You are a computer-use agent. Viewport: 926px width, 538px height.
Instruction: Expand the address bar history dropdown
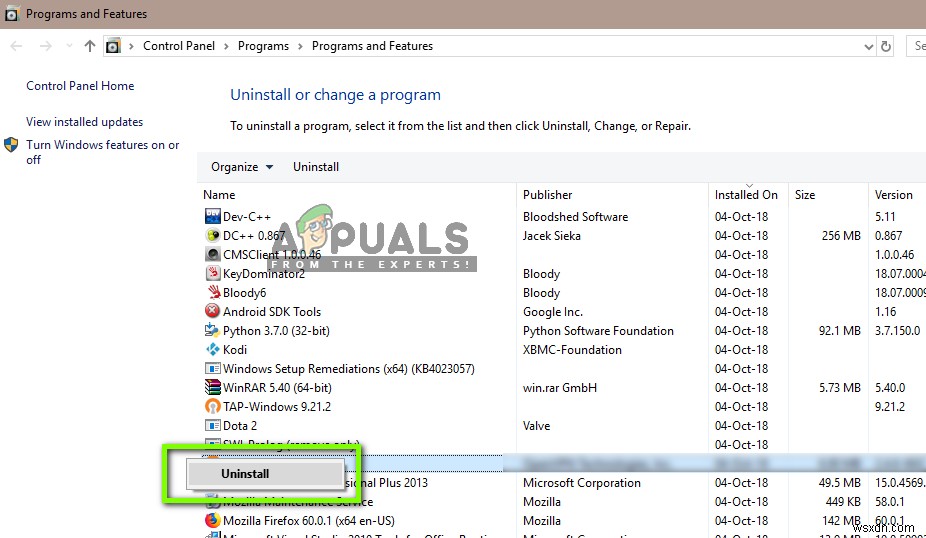[x=869, y=46]
